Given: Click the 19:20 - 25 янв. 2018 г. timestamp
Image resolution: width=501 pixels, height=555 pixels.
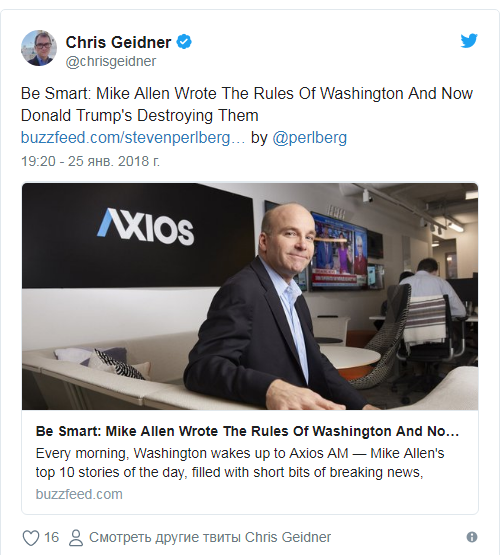Looking at the screenshot, I should pos(90,161).
